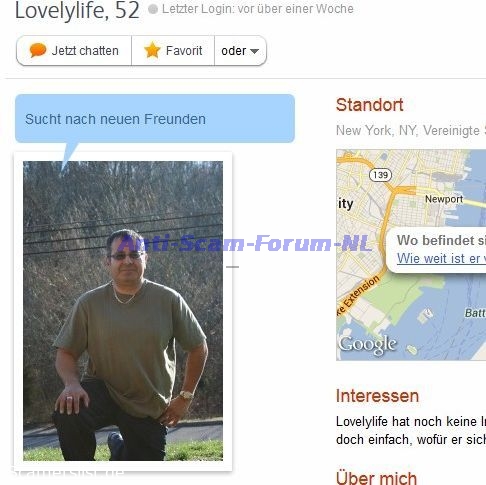Click the route 139 shield on map
Viewport: 486px width, 485px height.
[x=380, y=175]
